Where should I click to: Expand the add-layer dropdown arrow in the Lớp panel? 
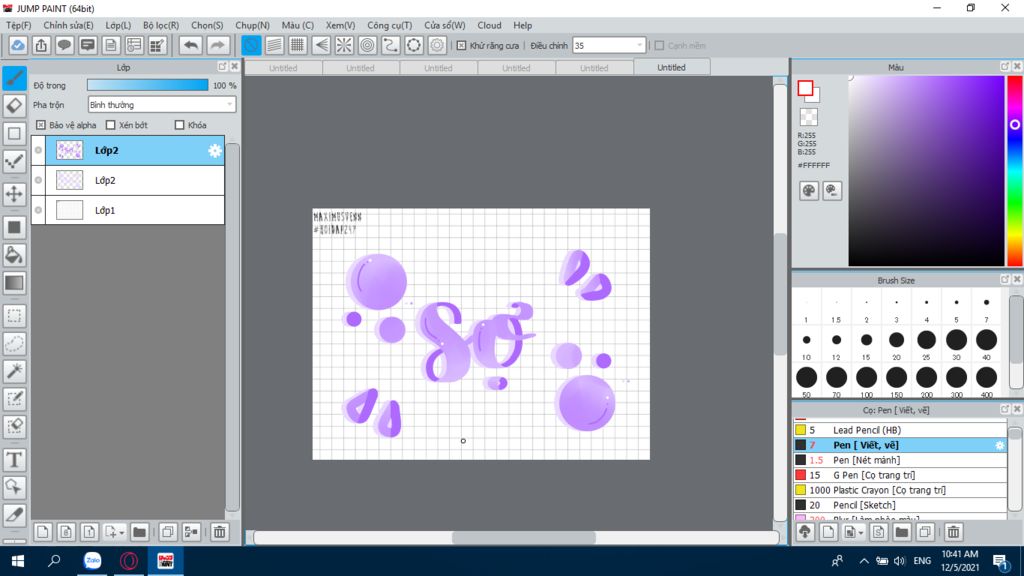121,533
